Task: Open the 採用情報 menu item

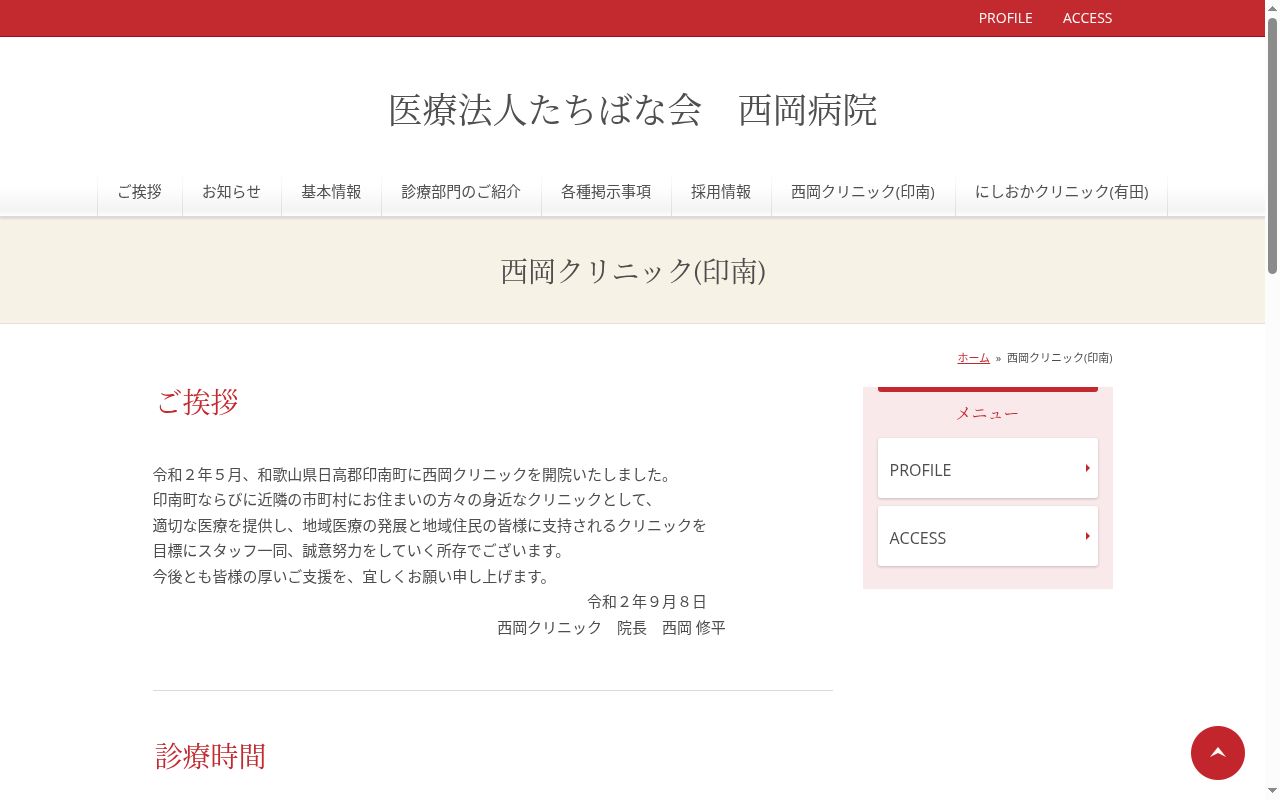Action: [x=721, y=192]
